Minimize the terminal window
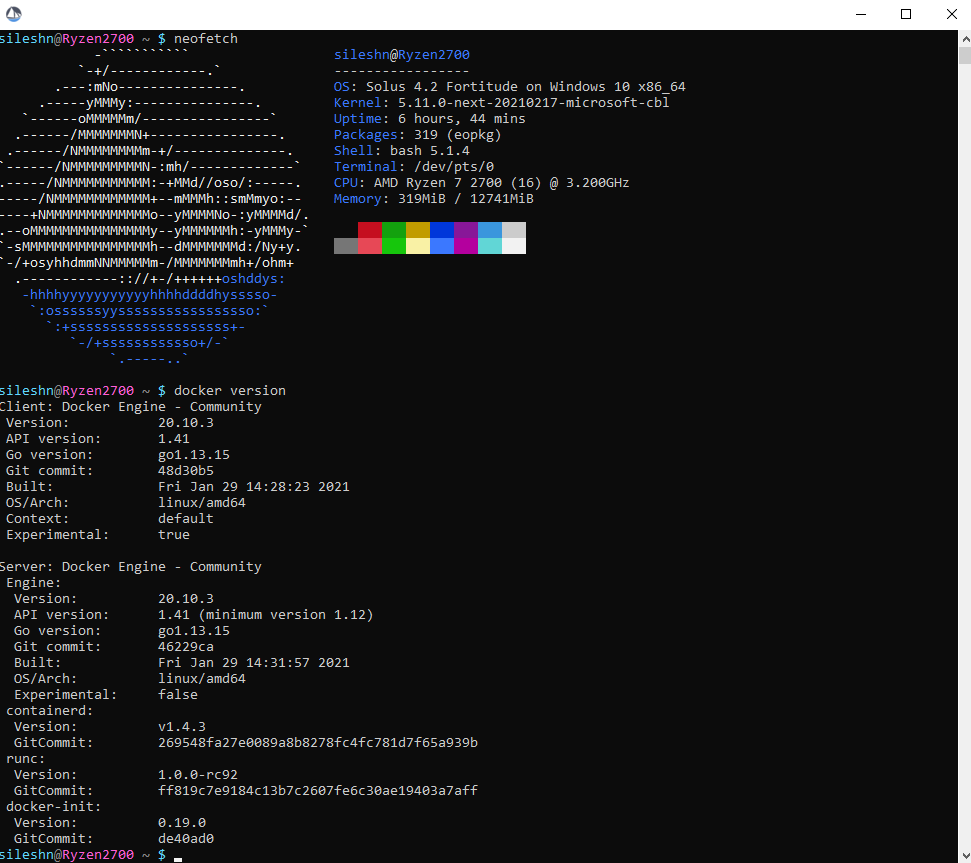The width and height of the screenshot is (971, 863). (860, 14)
